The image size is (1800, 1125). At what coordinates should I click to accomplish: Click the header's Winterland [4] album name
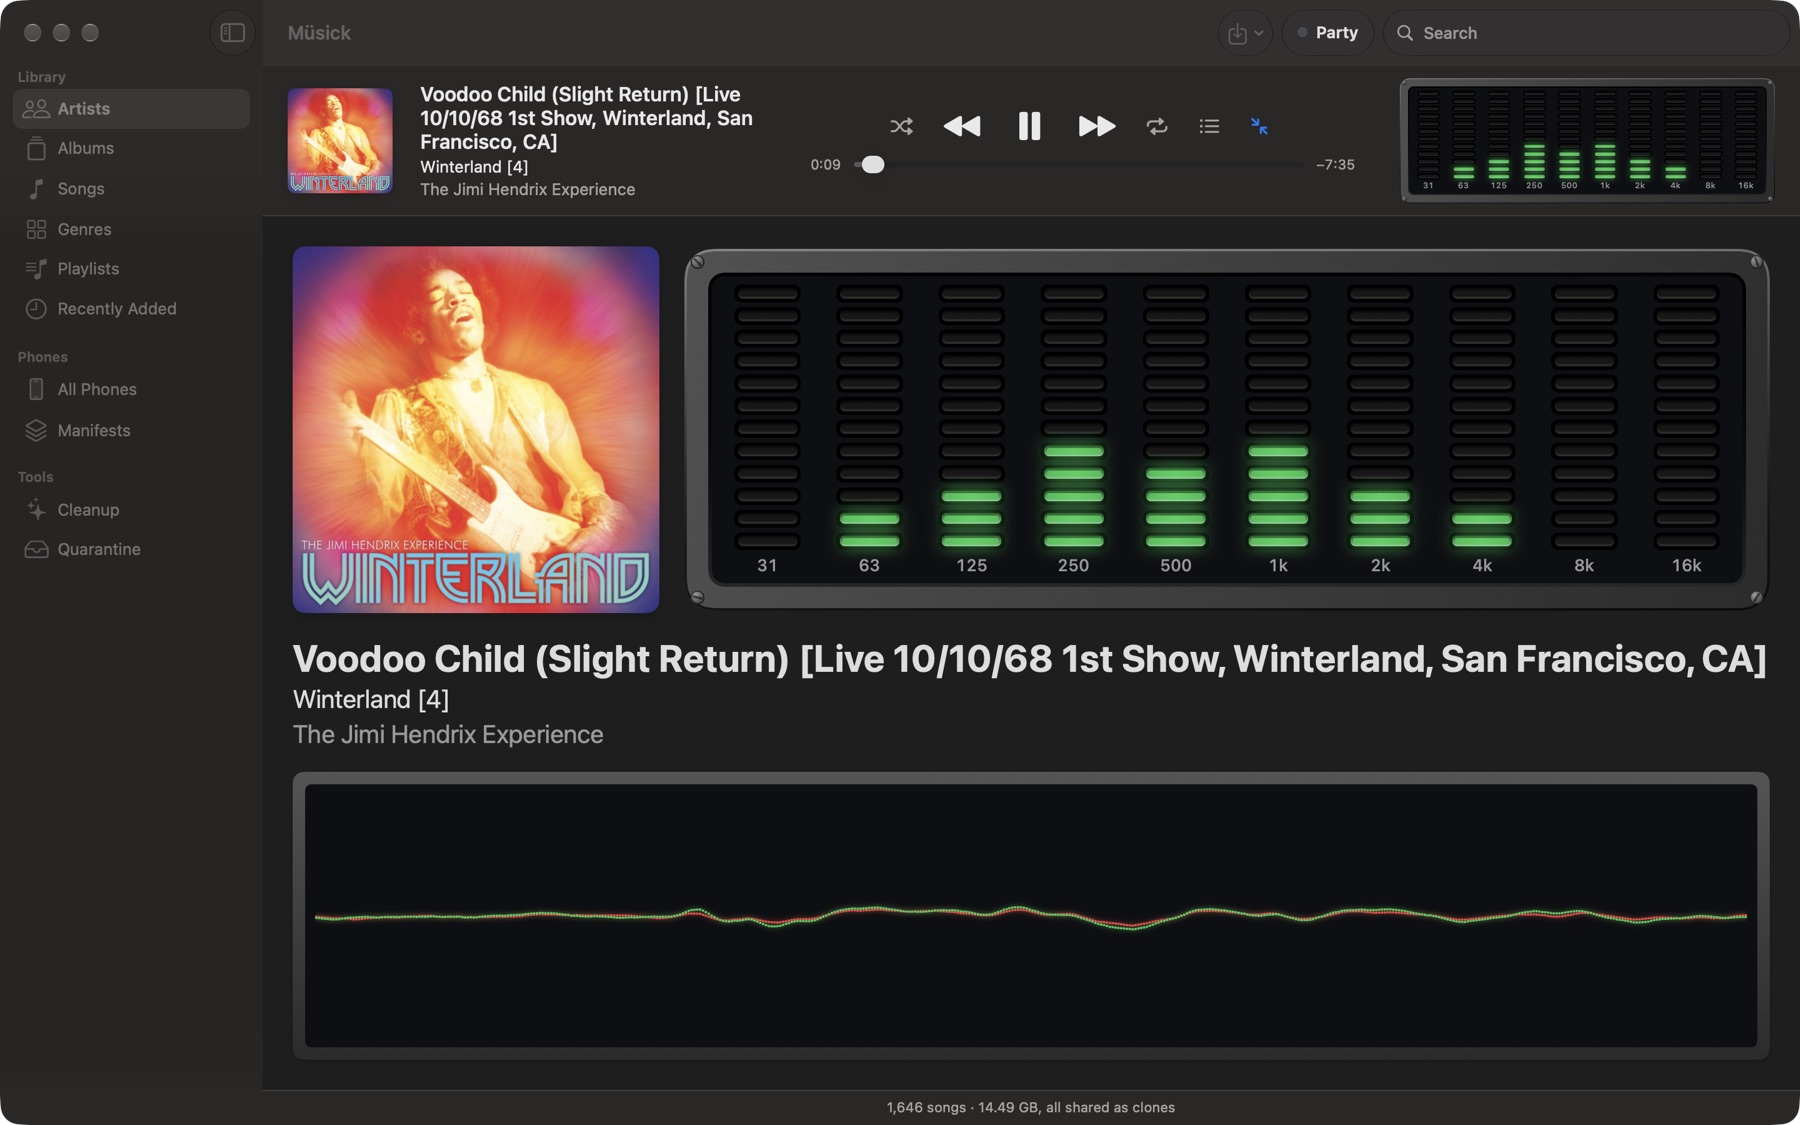pos(474,167)
